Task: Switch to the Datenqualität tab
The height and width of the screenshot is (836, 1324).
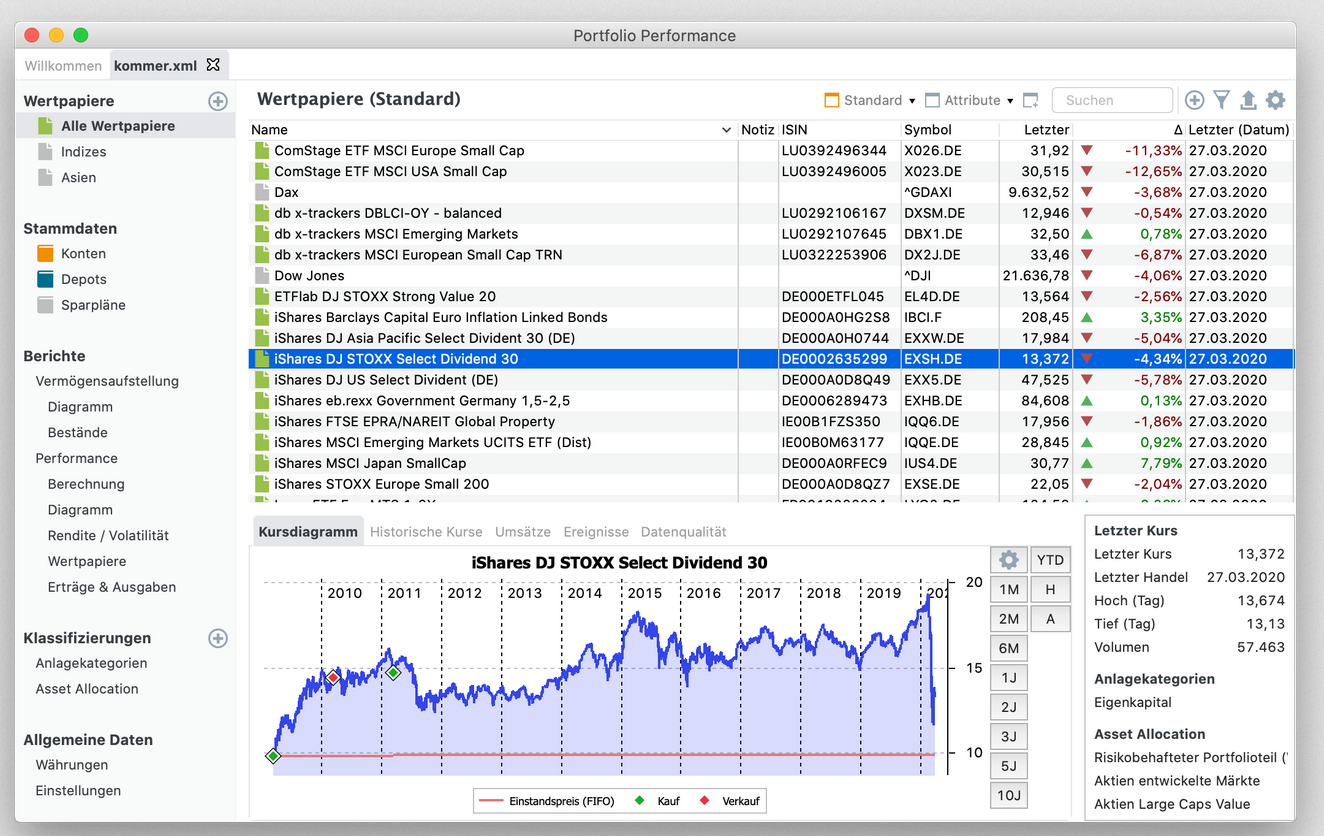Action: 684,532
